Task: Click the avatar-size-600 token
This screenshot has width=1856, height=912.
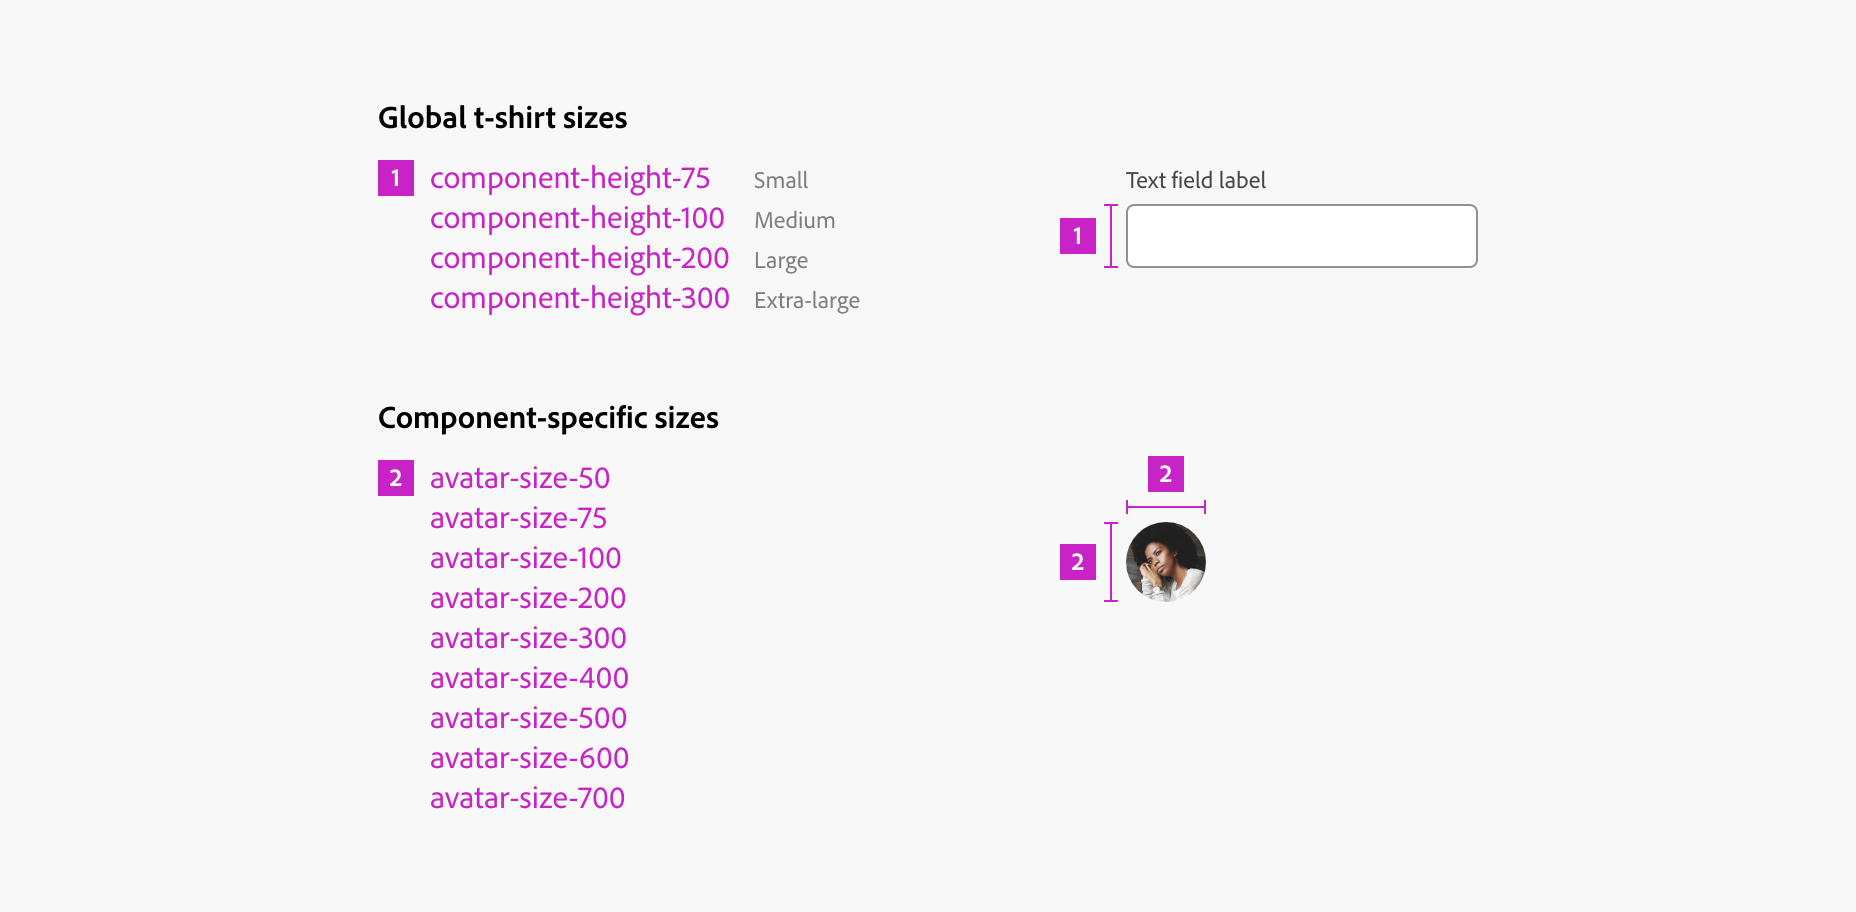Action: point(529,758)
